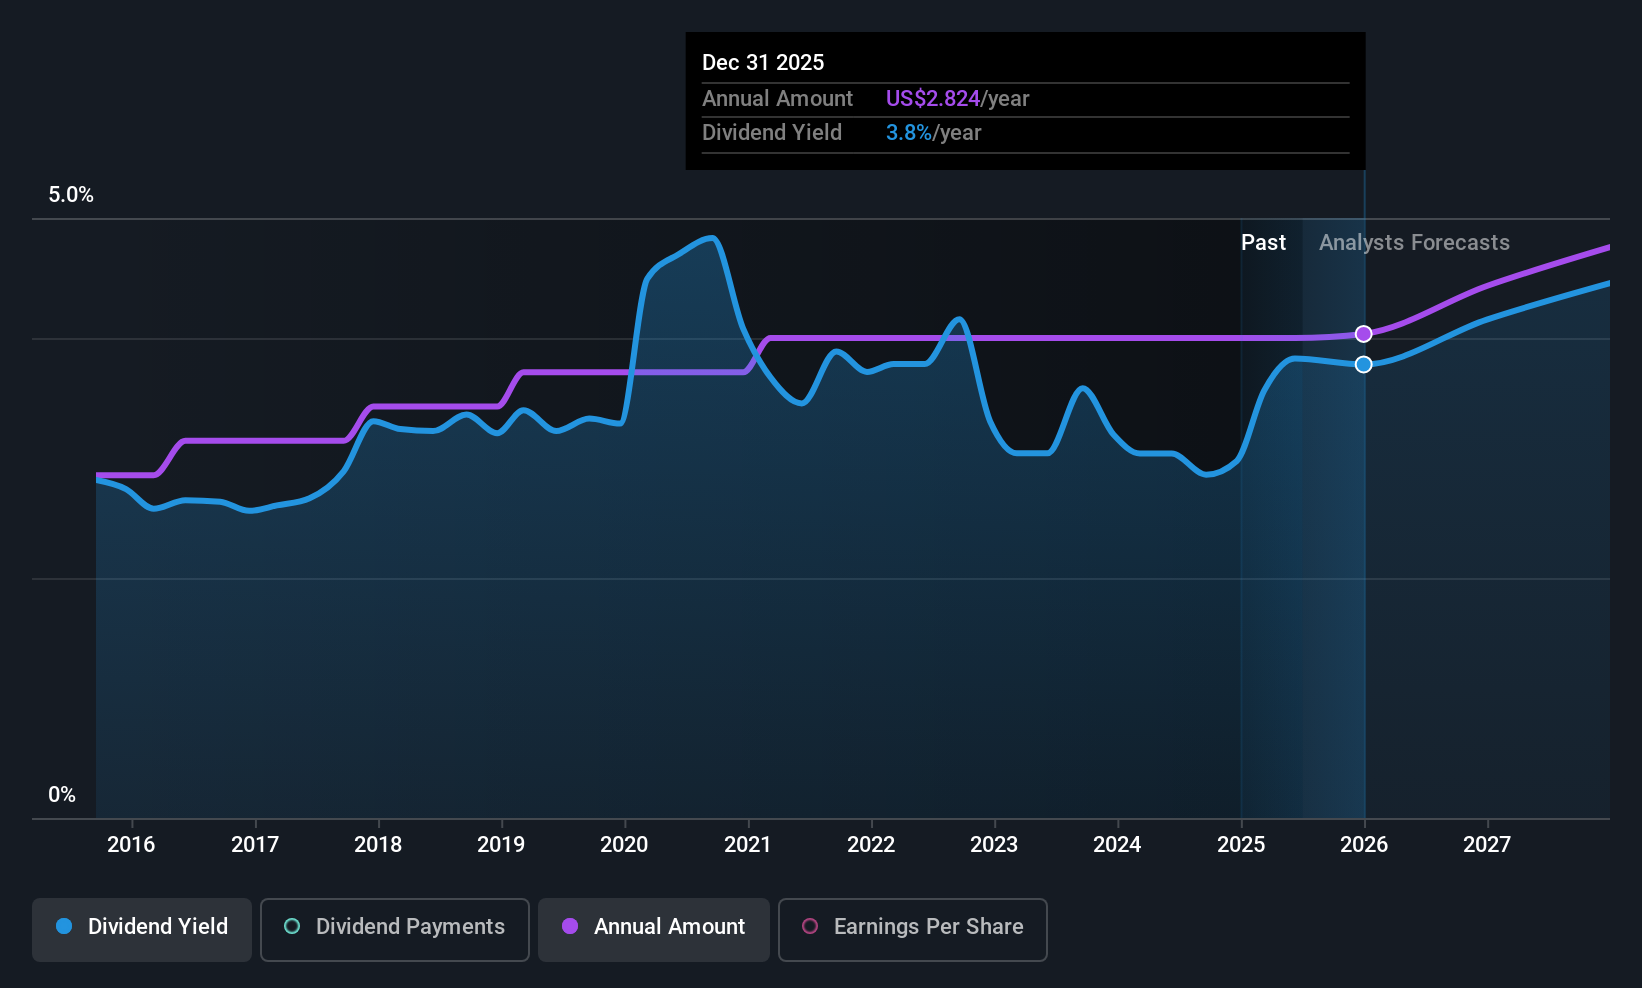Select the 2027 x-axis label

point(1487,844)
